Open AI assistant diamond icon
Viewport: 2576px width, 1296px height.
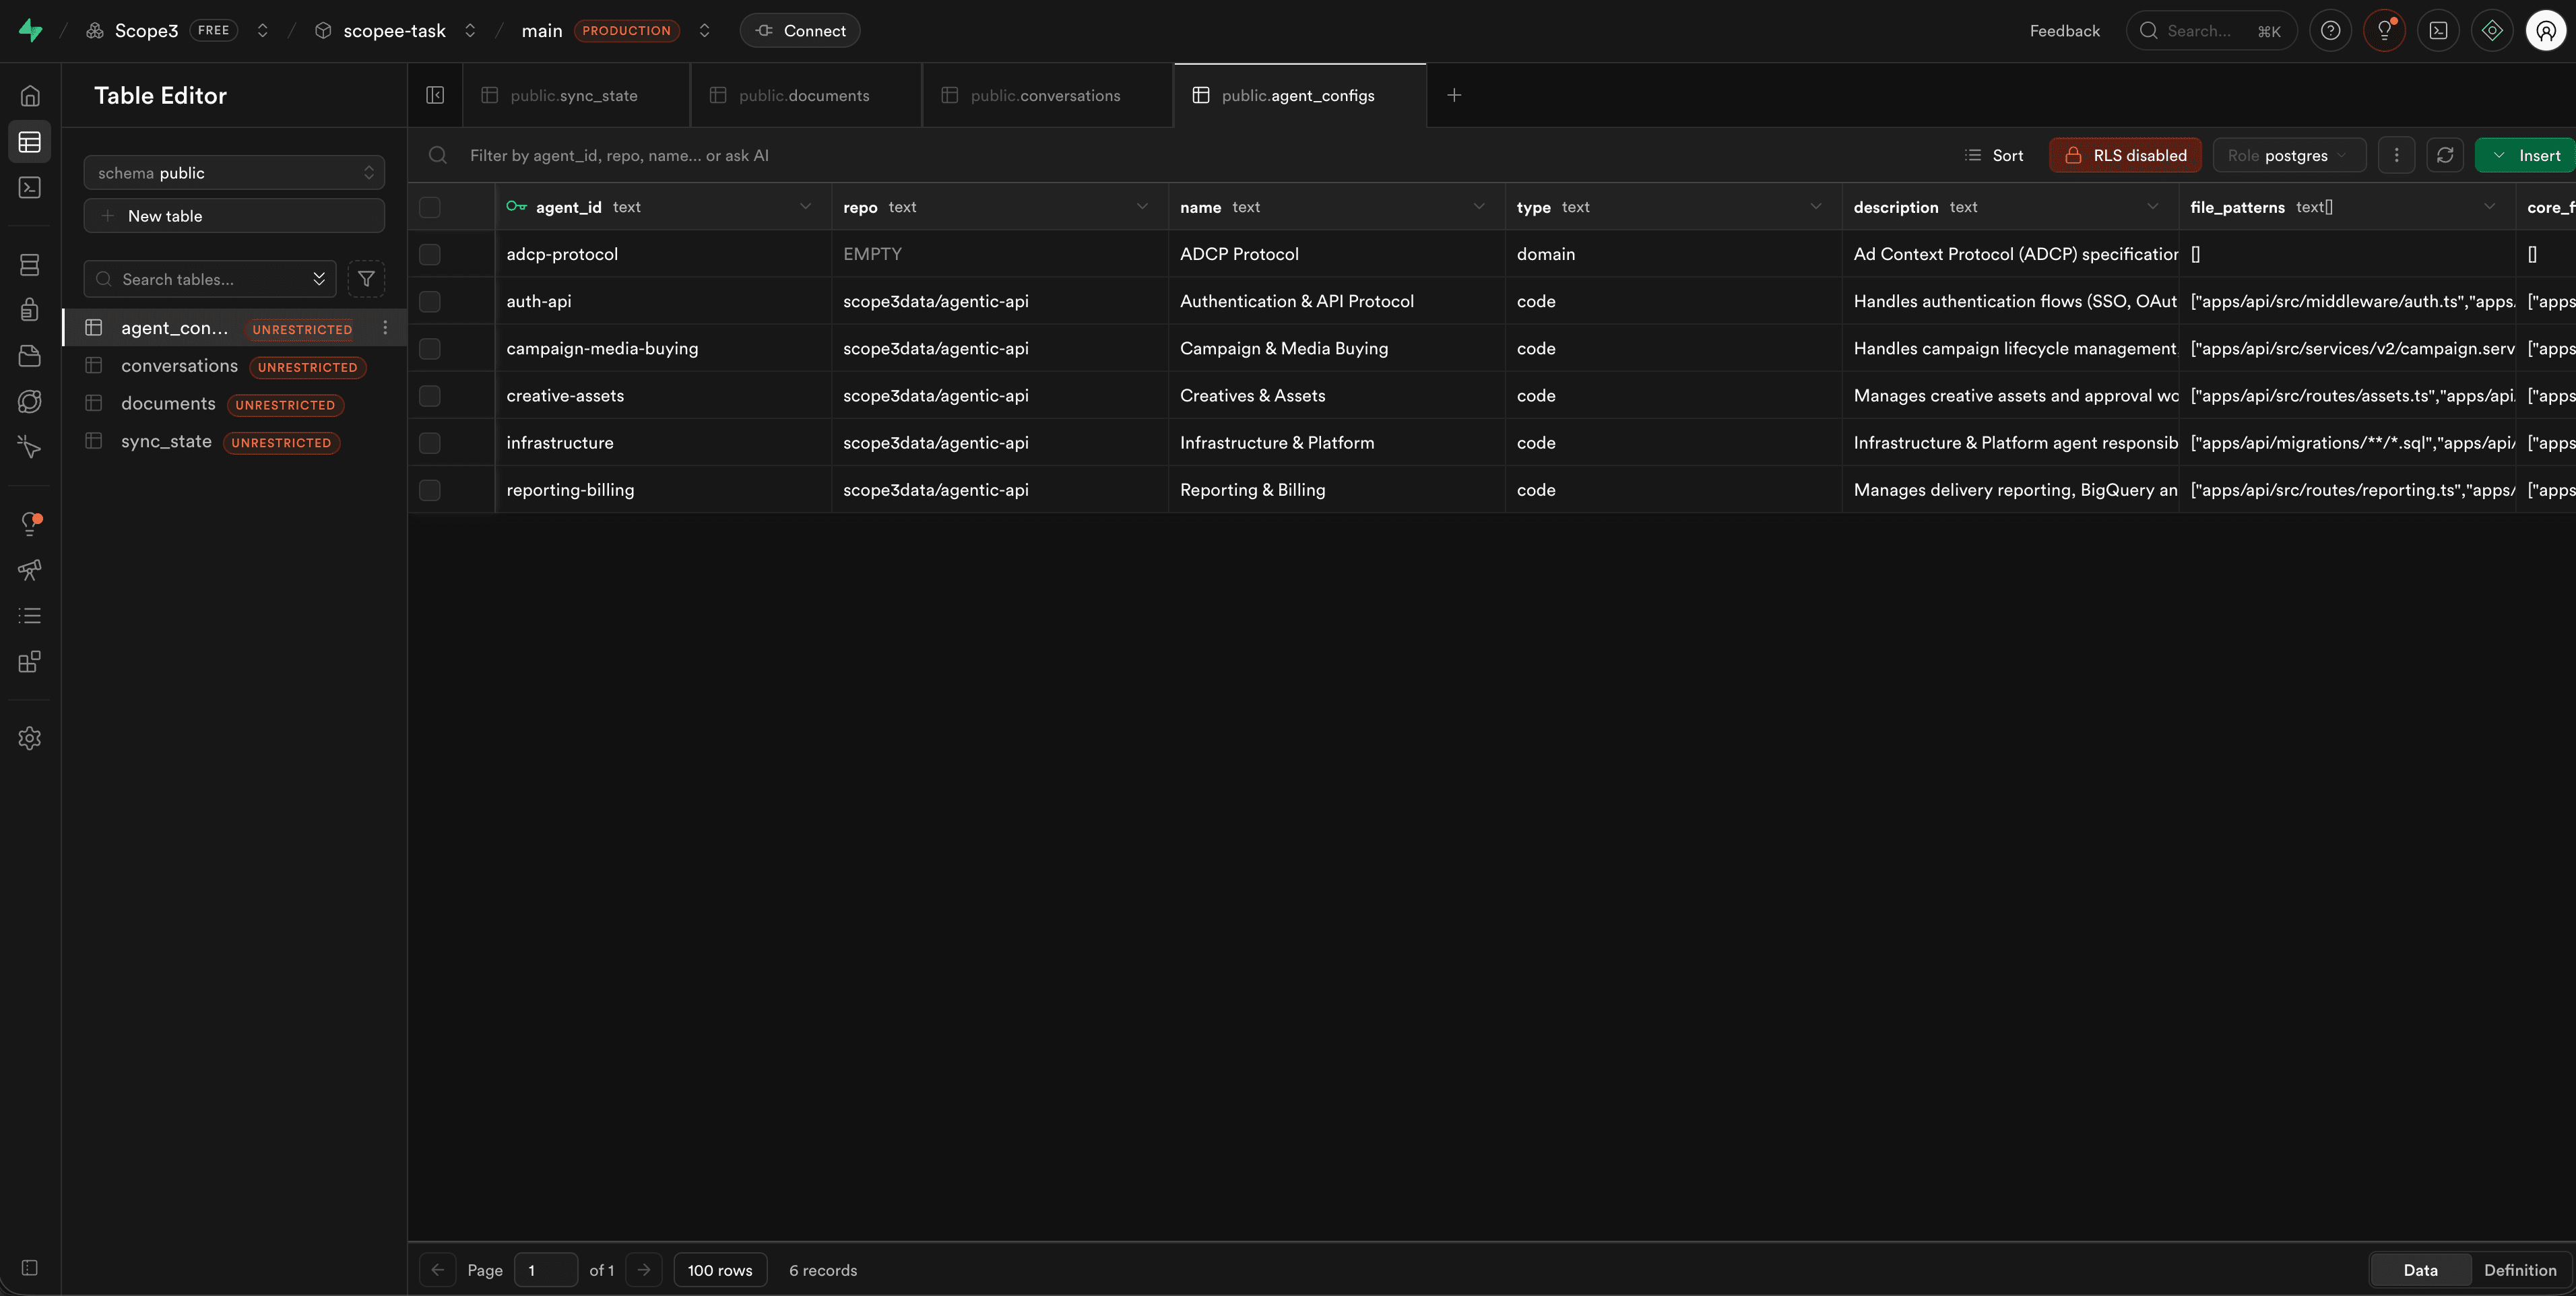point(2493,30)
